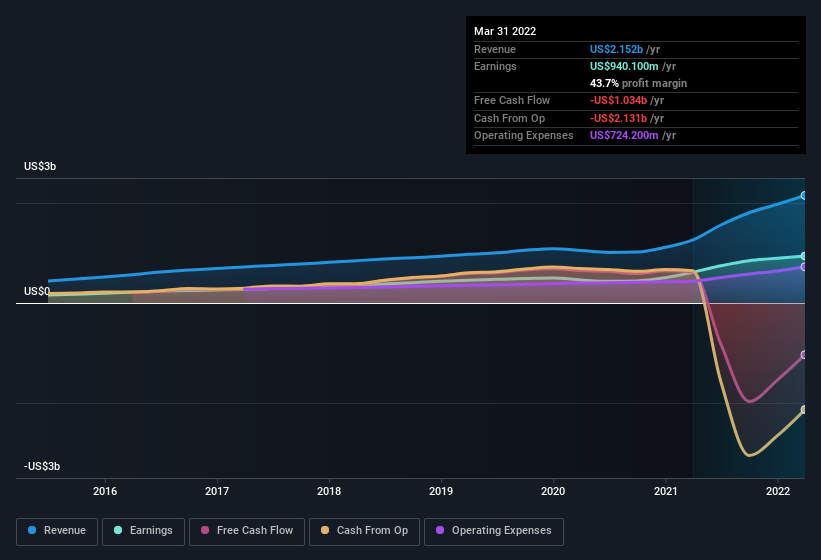821x560 pixels.
Task: Click the Free Cash Flow endpoint marker
Action: tap(804, 355)
